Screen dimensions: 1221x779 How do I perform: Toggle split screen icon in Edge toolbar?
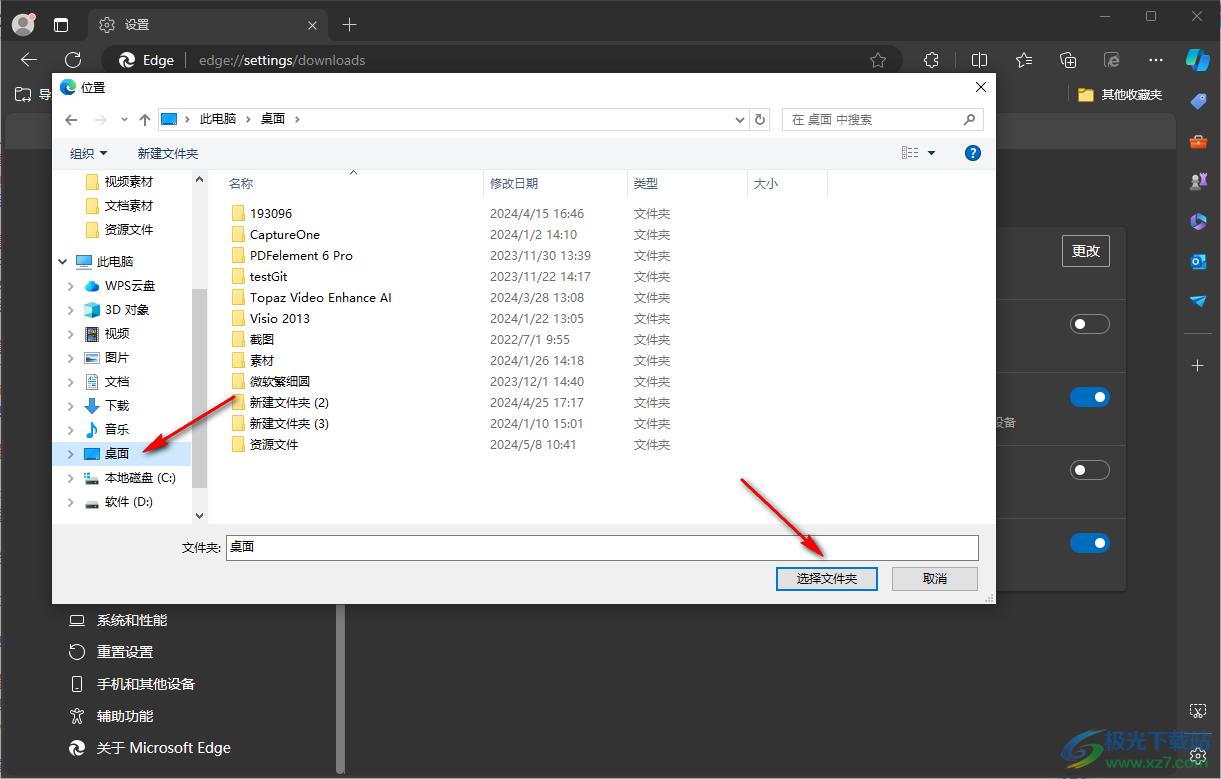[980, 60]
